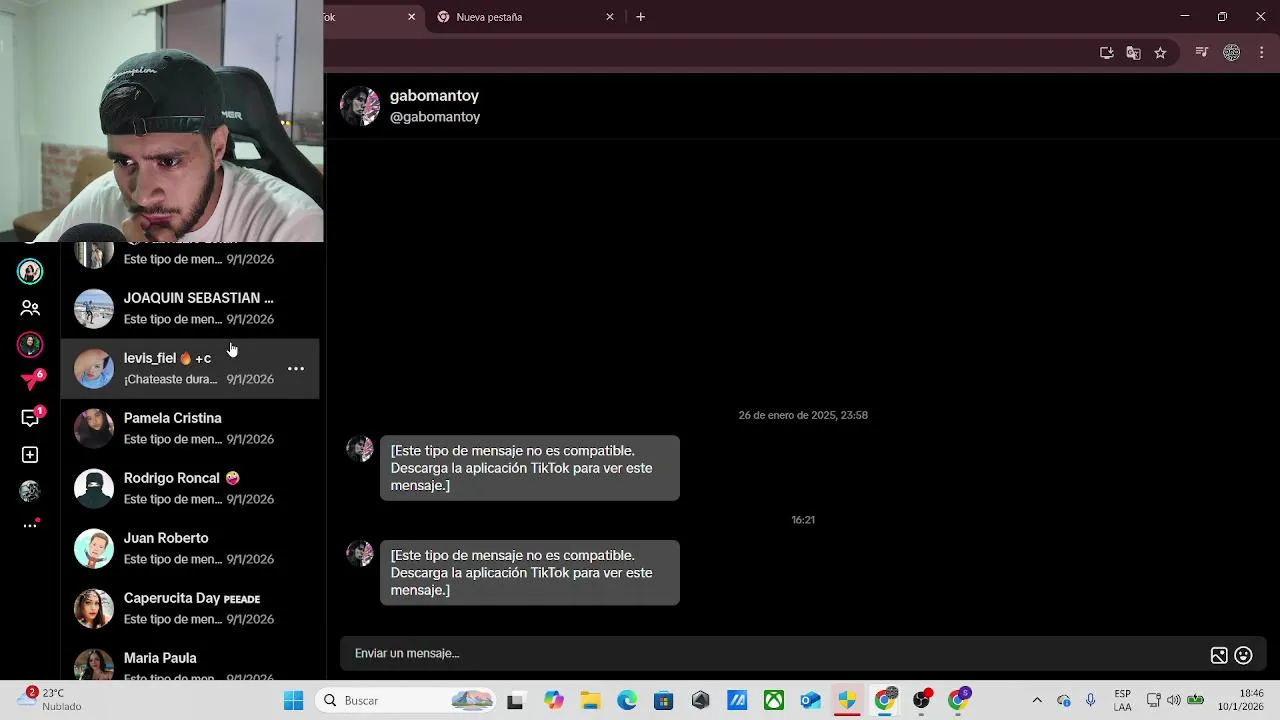Open the Xbox app from the taskbar
The height and width of the screenshot is (720, 1280).
(x=774, y=701)
